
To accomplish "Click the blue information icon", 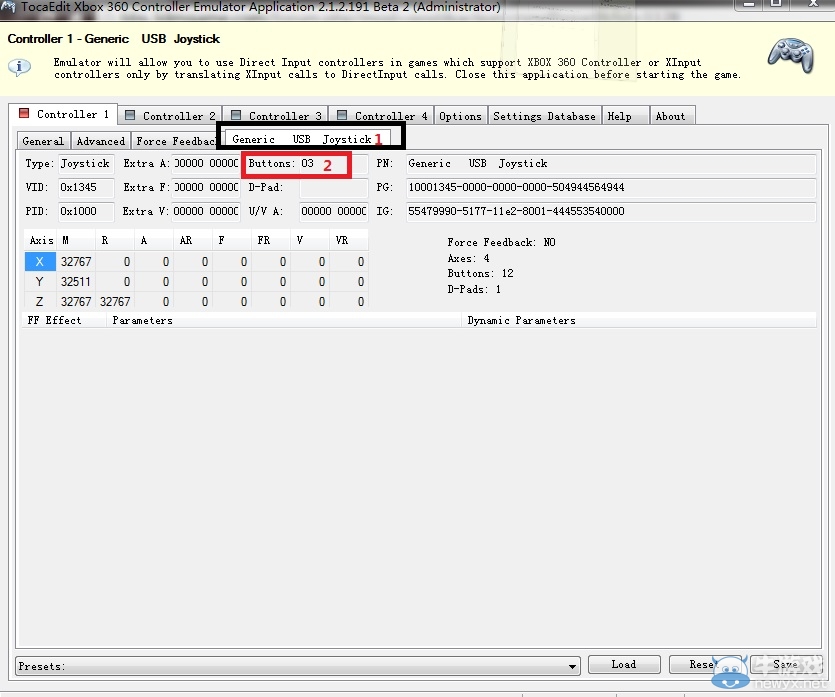I will click(19, 67).
